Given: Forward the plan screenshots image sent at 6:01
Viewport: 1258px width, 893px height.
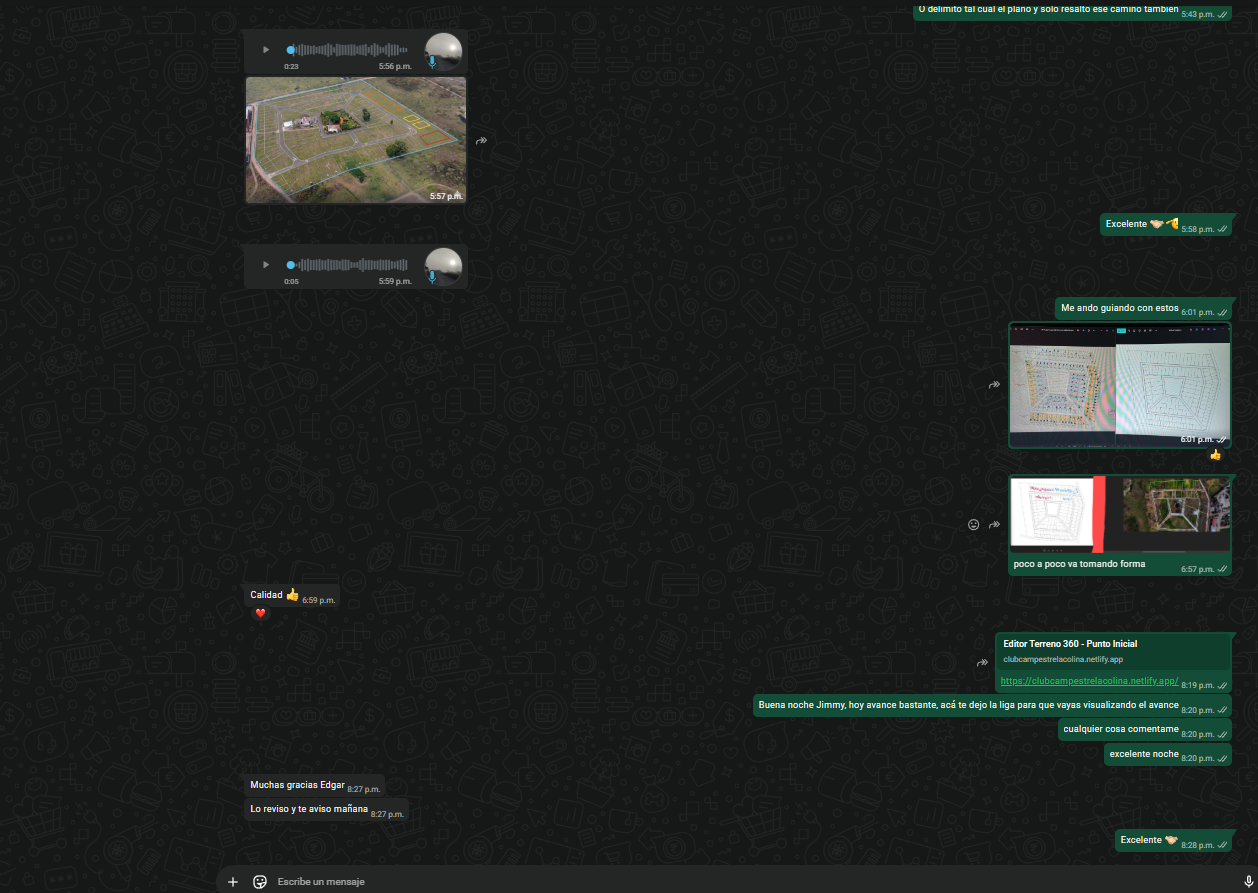Looking at the screenshot, I should tap(994, 385).
